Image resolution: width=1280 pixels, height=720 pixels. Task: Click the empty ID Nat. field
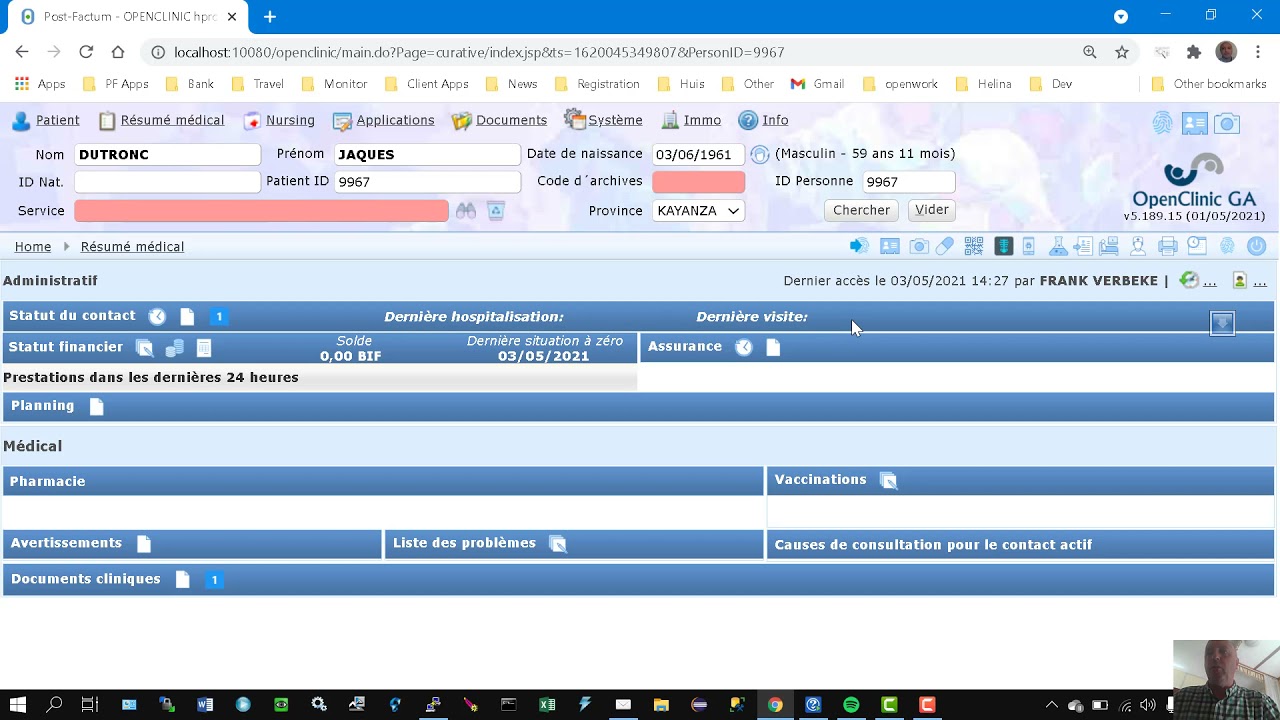[167, 182]
